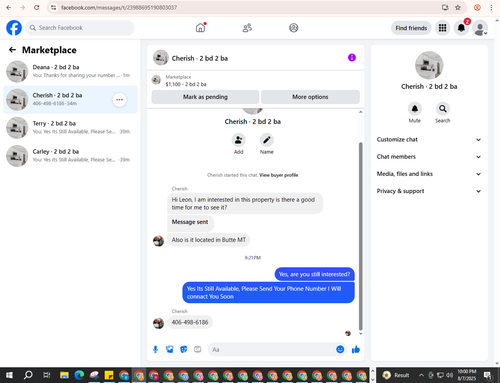Open View buyer profile link
The height and width of the screenshot is (383, 500).
(x=279, y=175)
